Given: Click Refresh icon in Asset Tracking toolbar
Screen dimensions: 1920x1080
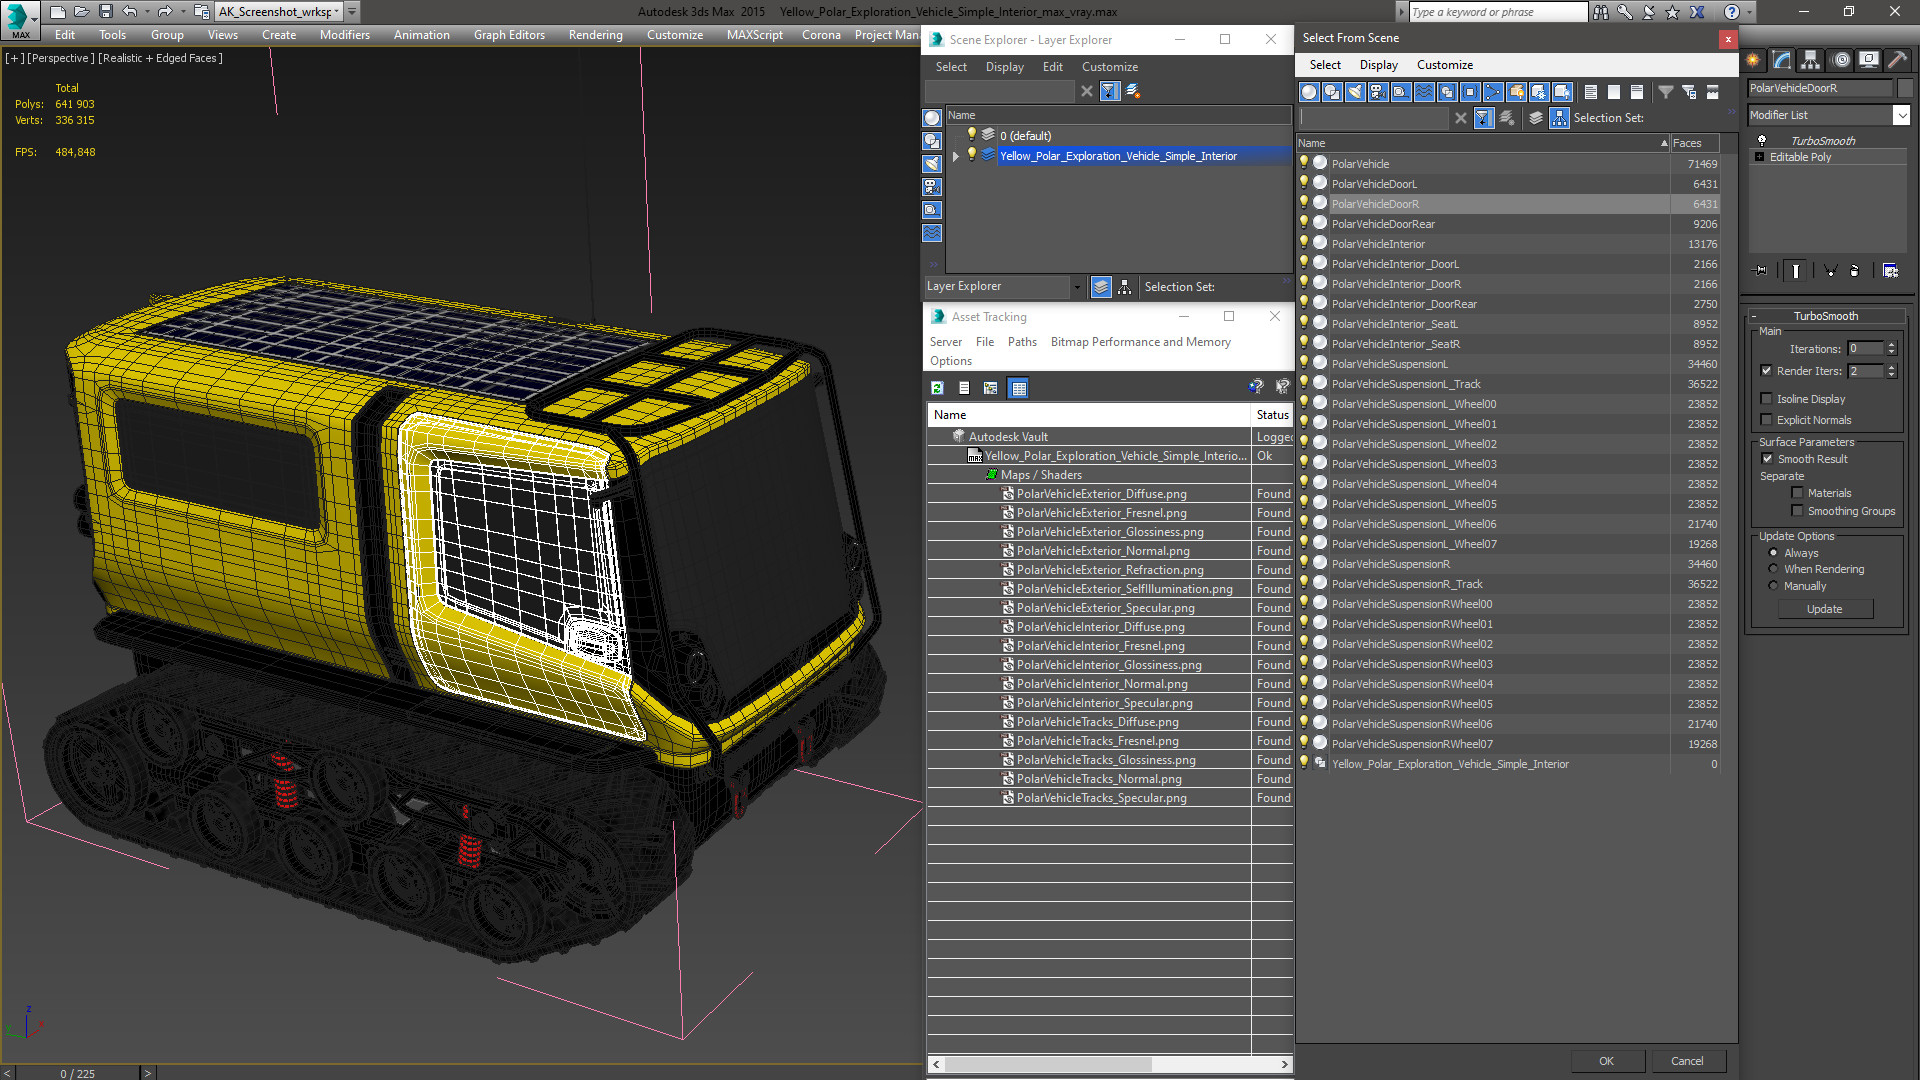Looking at the screenshot, I should [x=937, y=388].
